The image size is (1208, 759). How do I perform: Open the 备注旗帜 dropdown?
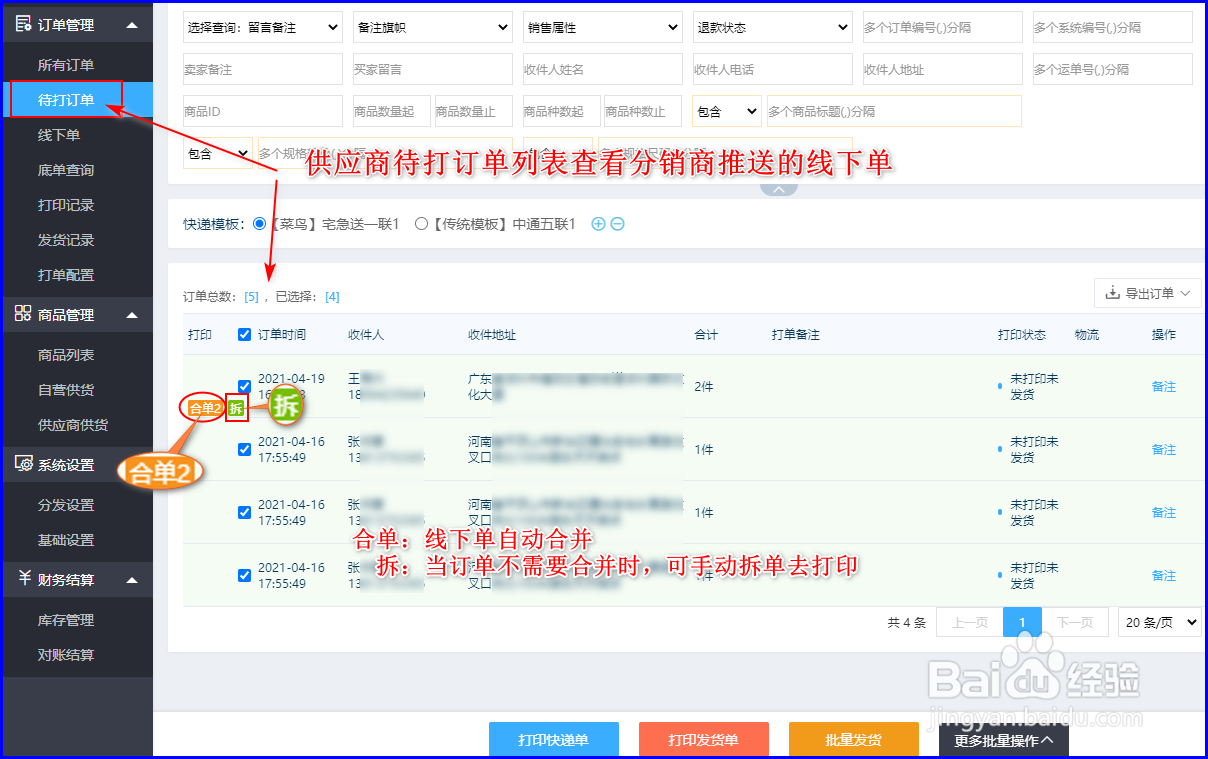(432, 27)
